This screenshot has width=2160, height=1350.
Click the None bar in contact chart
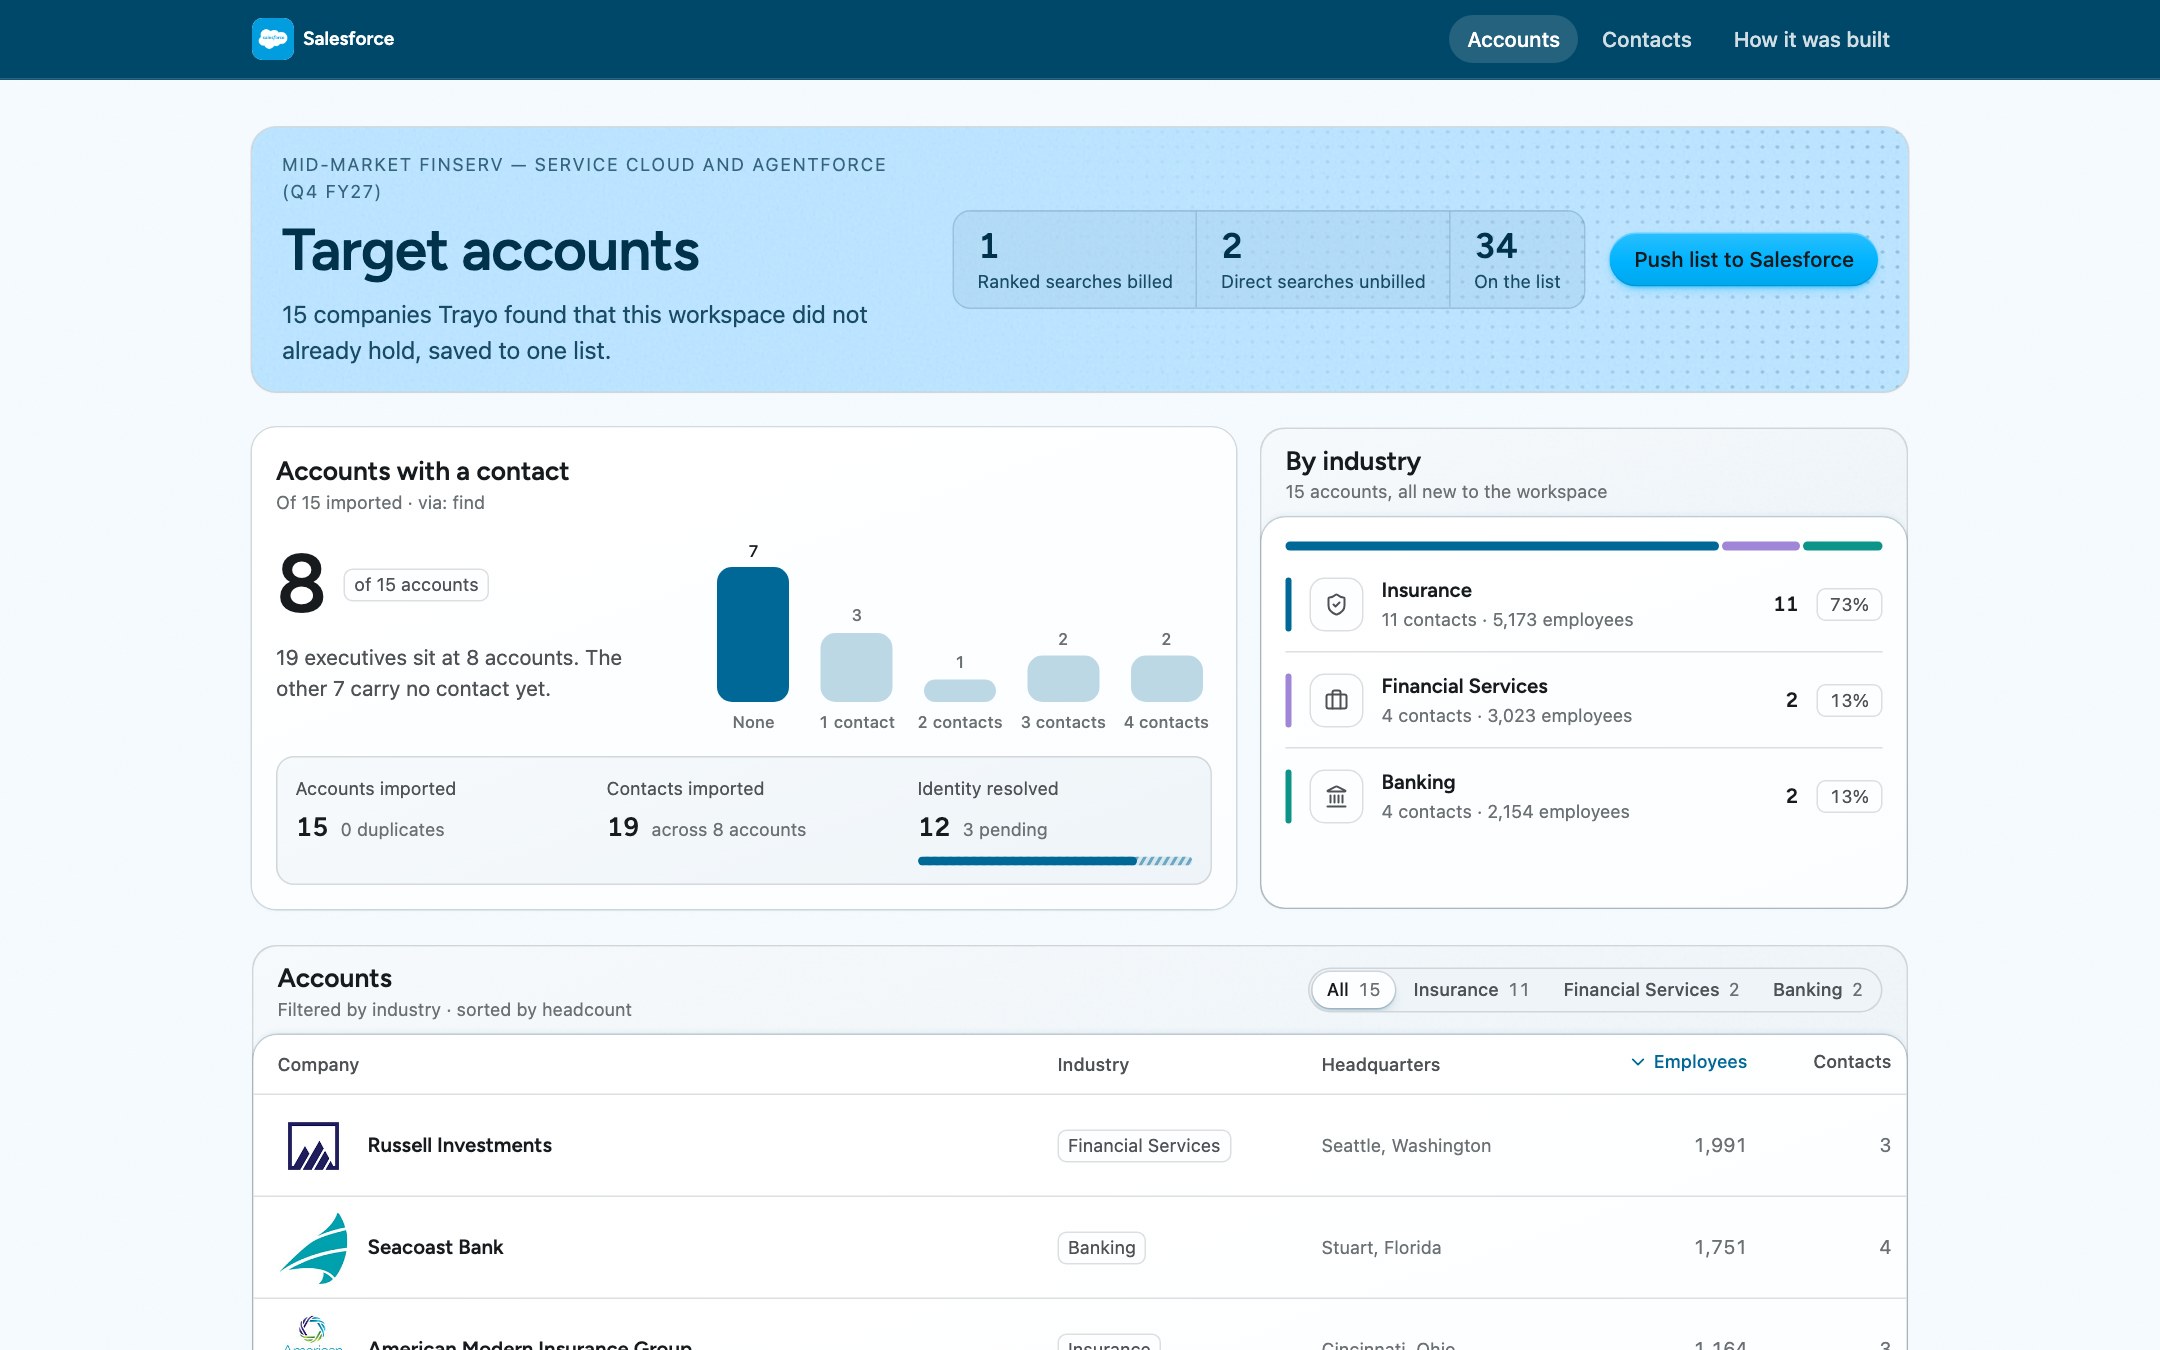753,634
